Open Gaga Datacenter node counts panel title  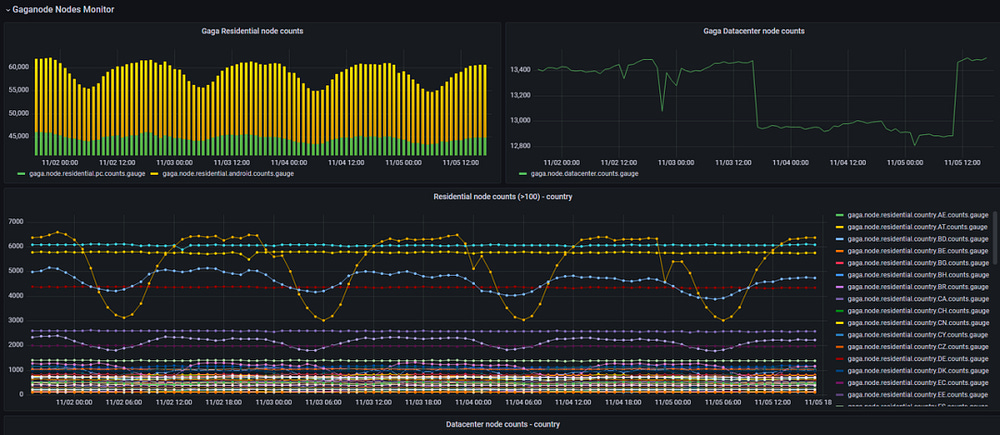(x=754, y=31)
